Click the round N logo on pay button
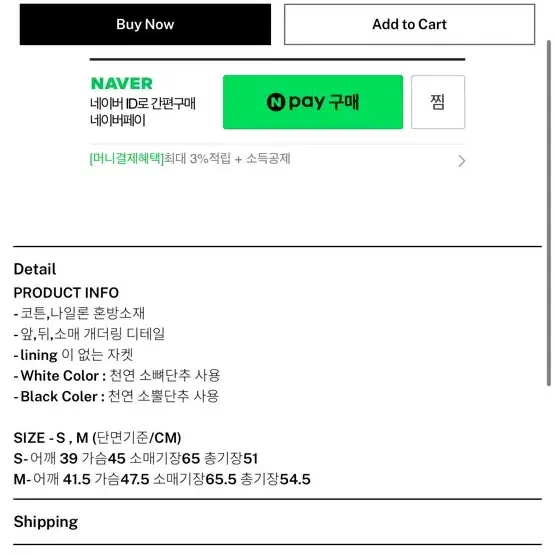The width and height of the screenshot is (555, 555). [x=276, y=102]
